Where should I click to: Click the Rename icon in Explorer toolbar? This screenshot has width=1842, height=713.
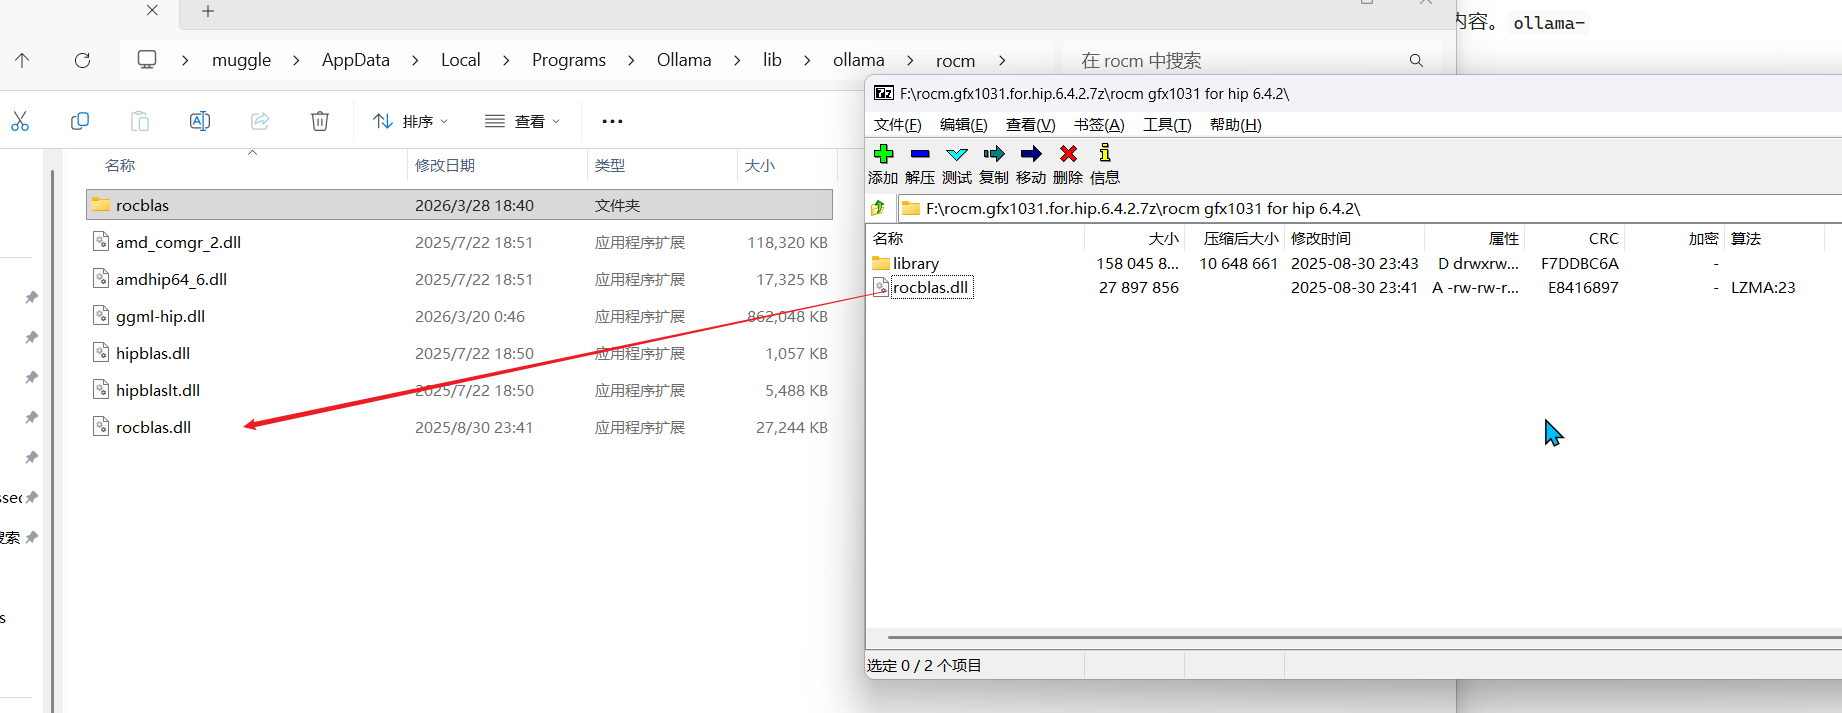click(200, 121)
